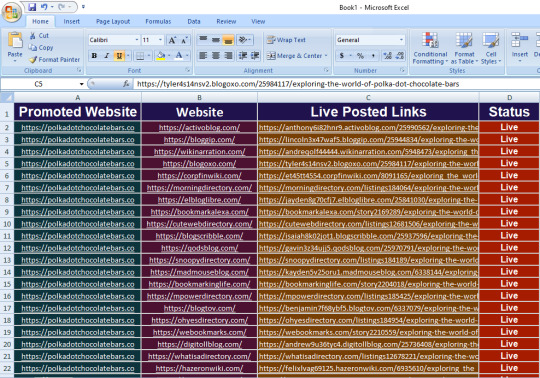Viewport: 540px width, 378px height.
Task: Toggle italic formatting
Action: (106, 55)
